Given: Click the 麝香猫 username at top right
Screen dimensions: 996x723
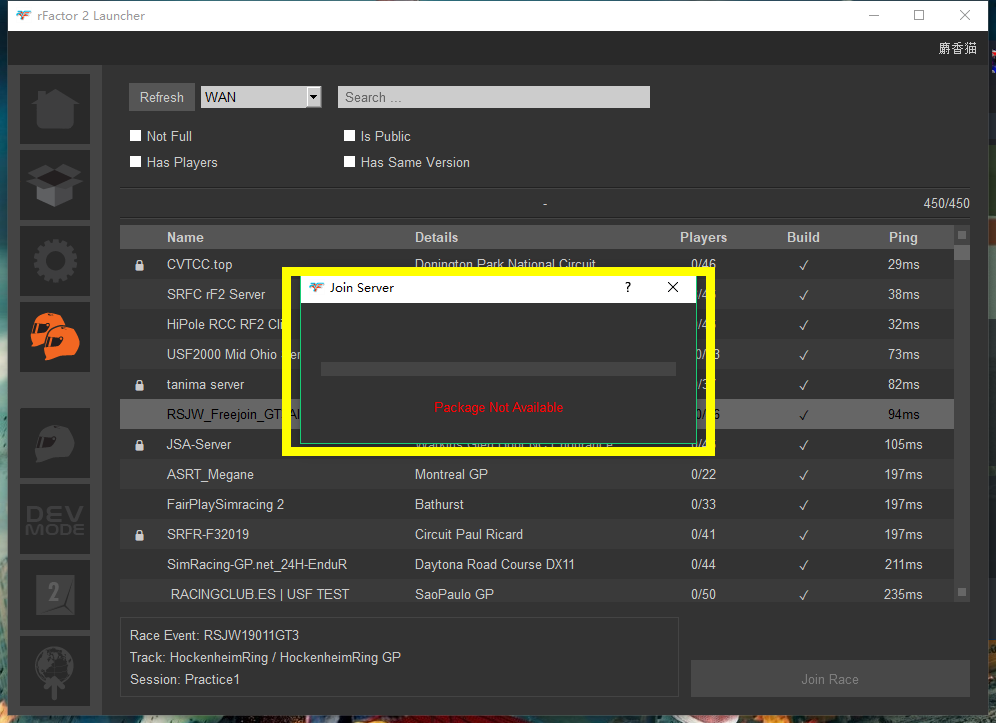Looking at the screenshot, I should pyautogui.click(x=957, y=48).
